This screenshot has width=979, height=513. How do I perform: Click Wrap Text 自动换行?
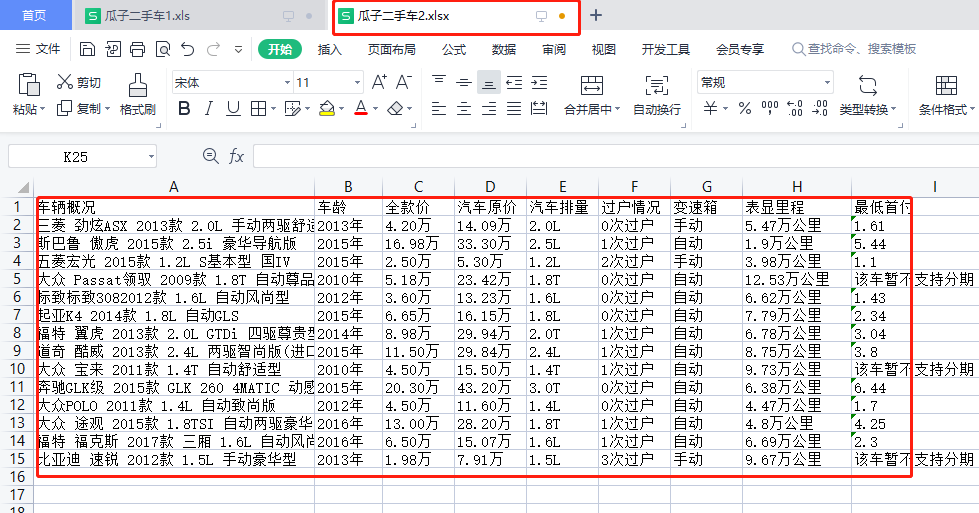(x=657, y=95)
